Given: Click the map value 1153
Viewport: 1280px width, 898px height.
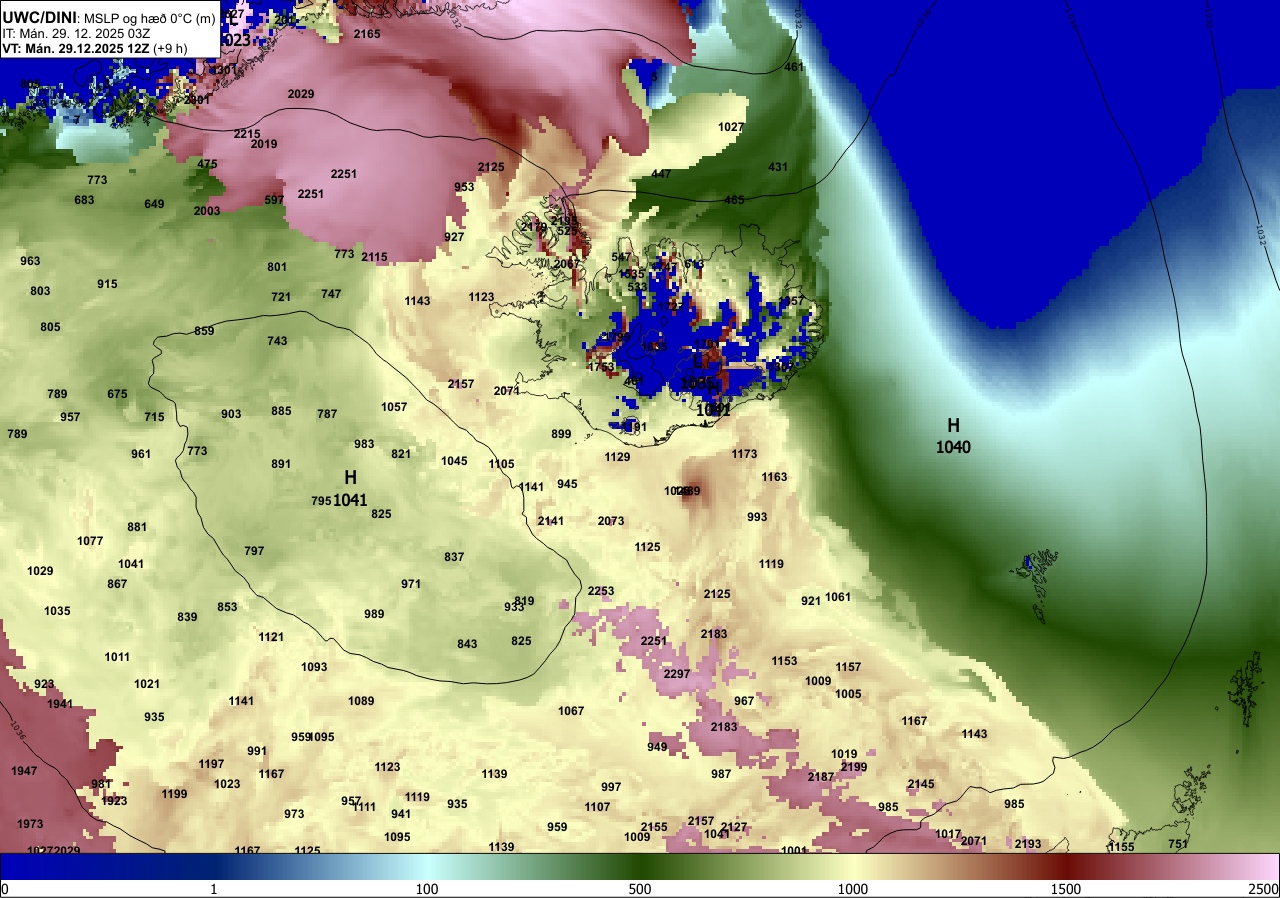Looking at the screenshot, I should coord(784,661).
